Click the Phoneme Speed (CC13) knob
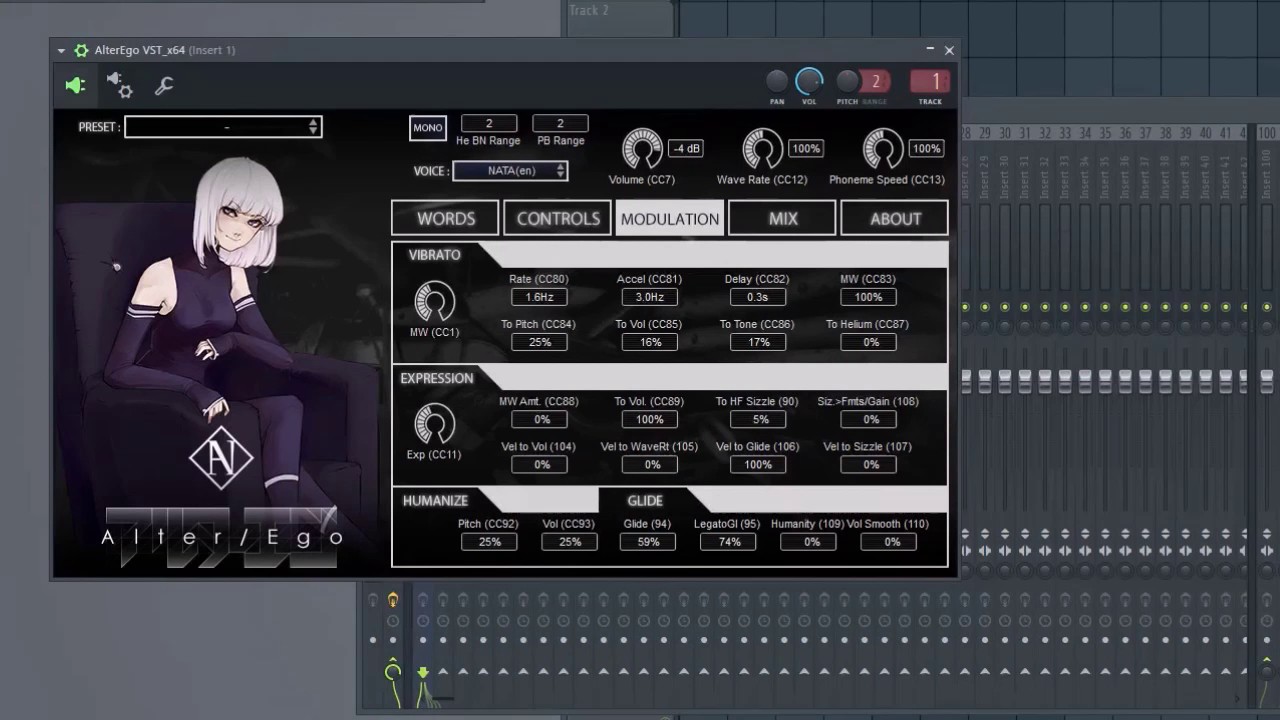This screenshot has height=720, width=1280. pyautogui.click(x=883, y=149)
